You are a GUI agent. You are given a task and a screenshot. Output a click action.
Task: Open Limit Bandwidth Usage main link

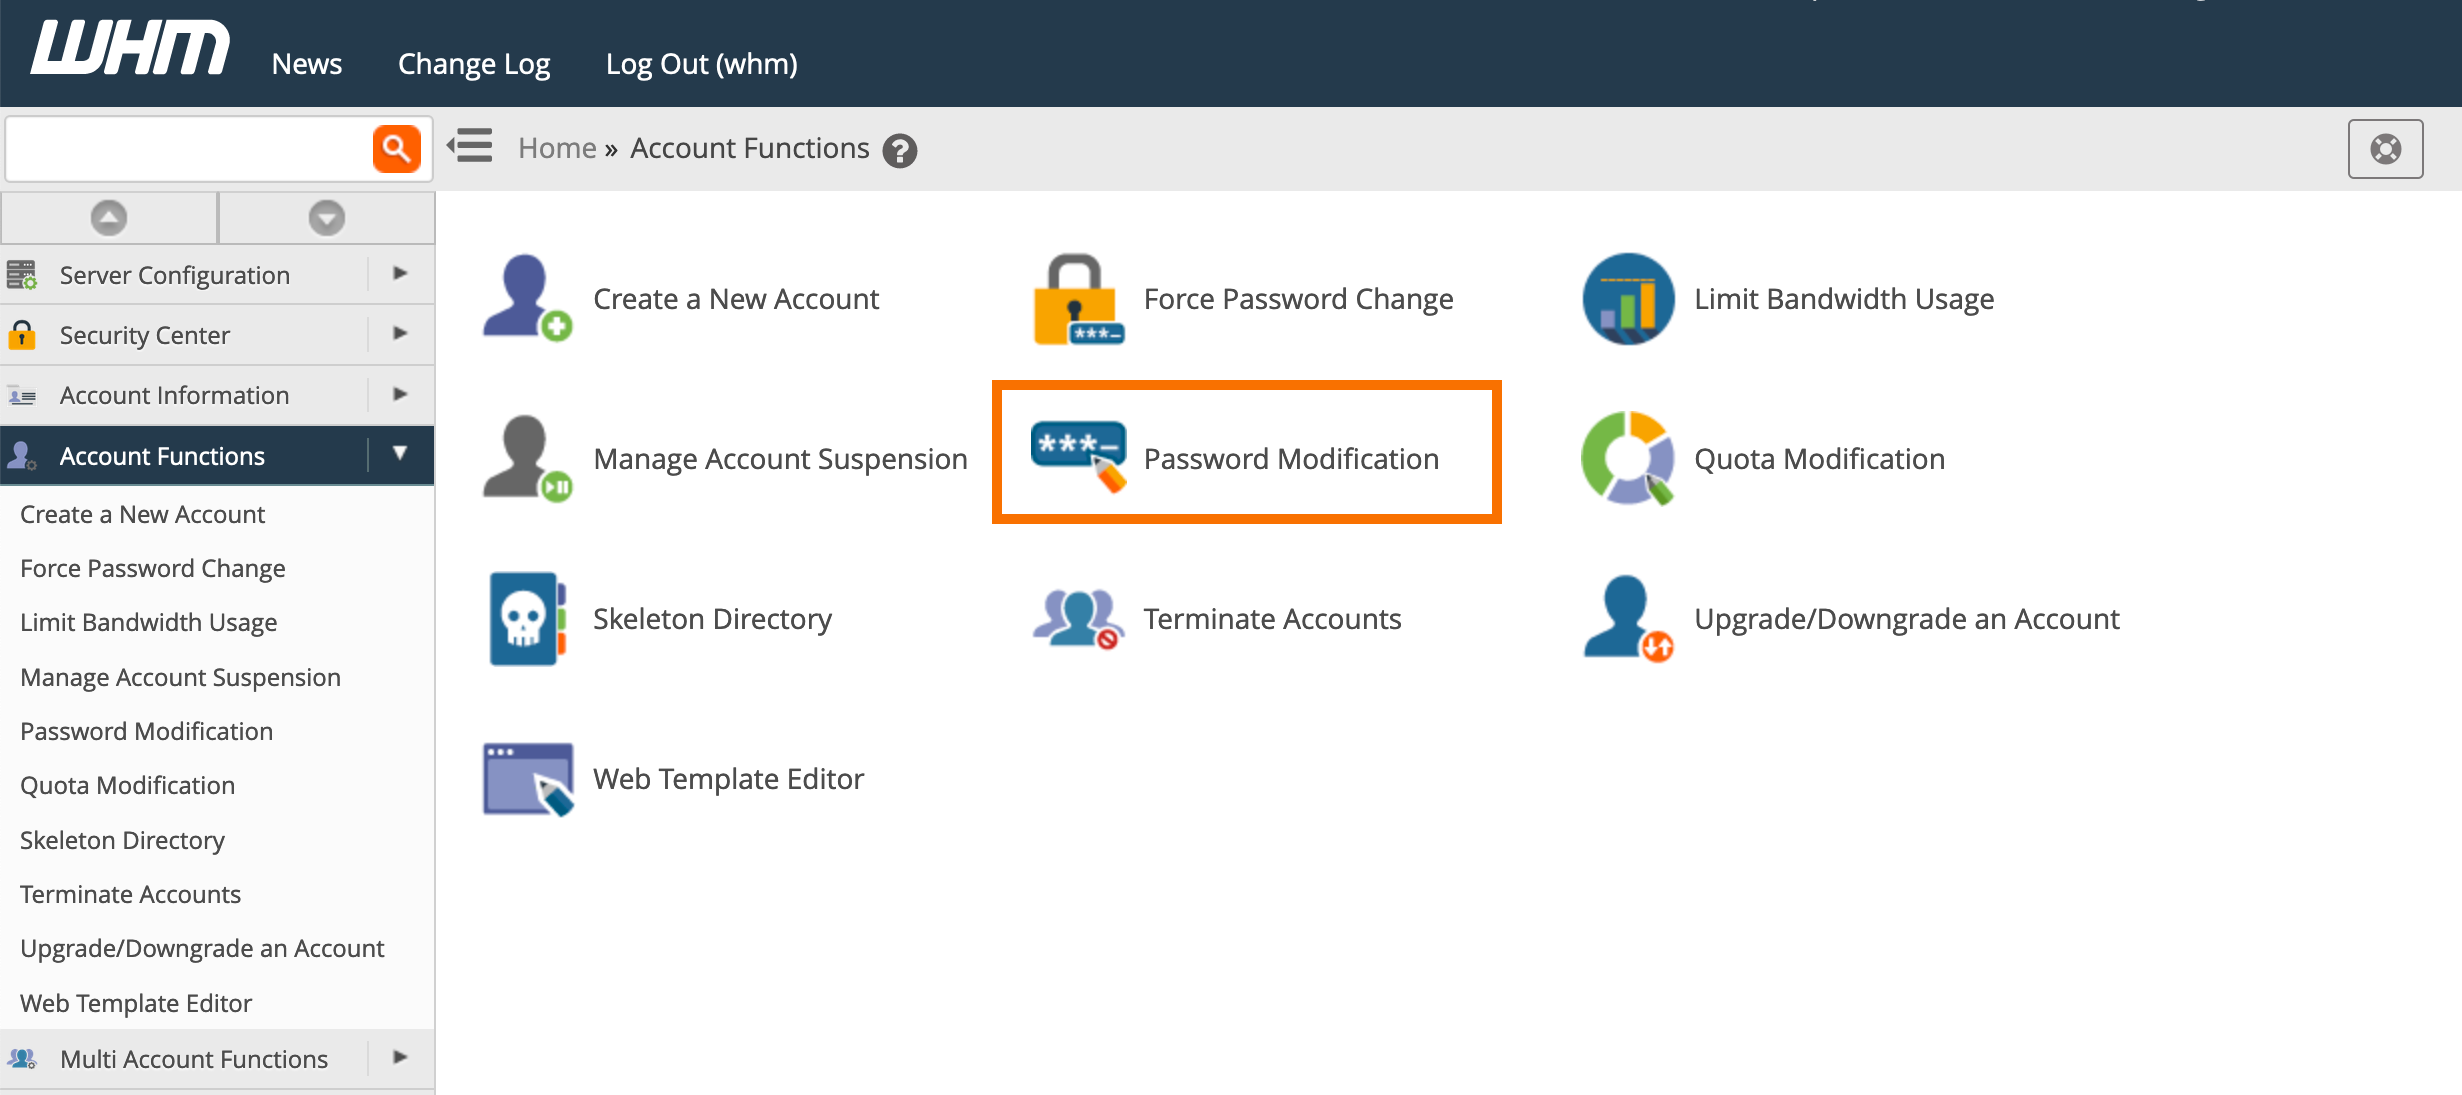(1844, 299)
